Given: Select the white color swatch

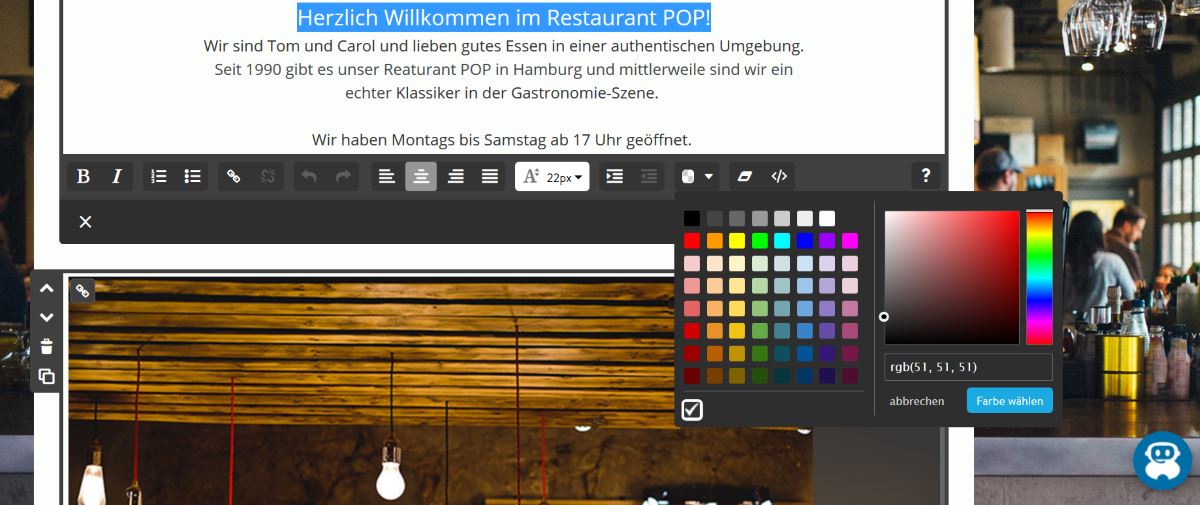Looking at the screenshot, I should point(827,218).
